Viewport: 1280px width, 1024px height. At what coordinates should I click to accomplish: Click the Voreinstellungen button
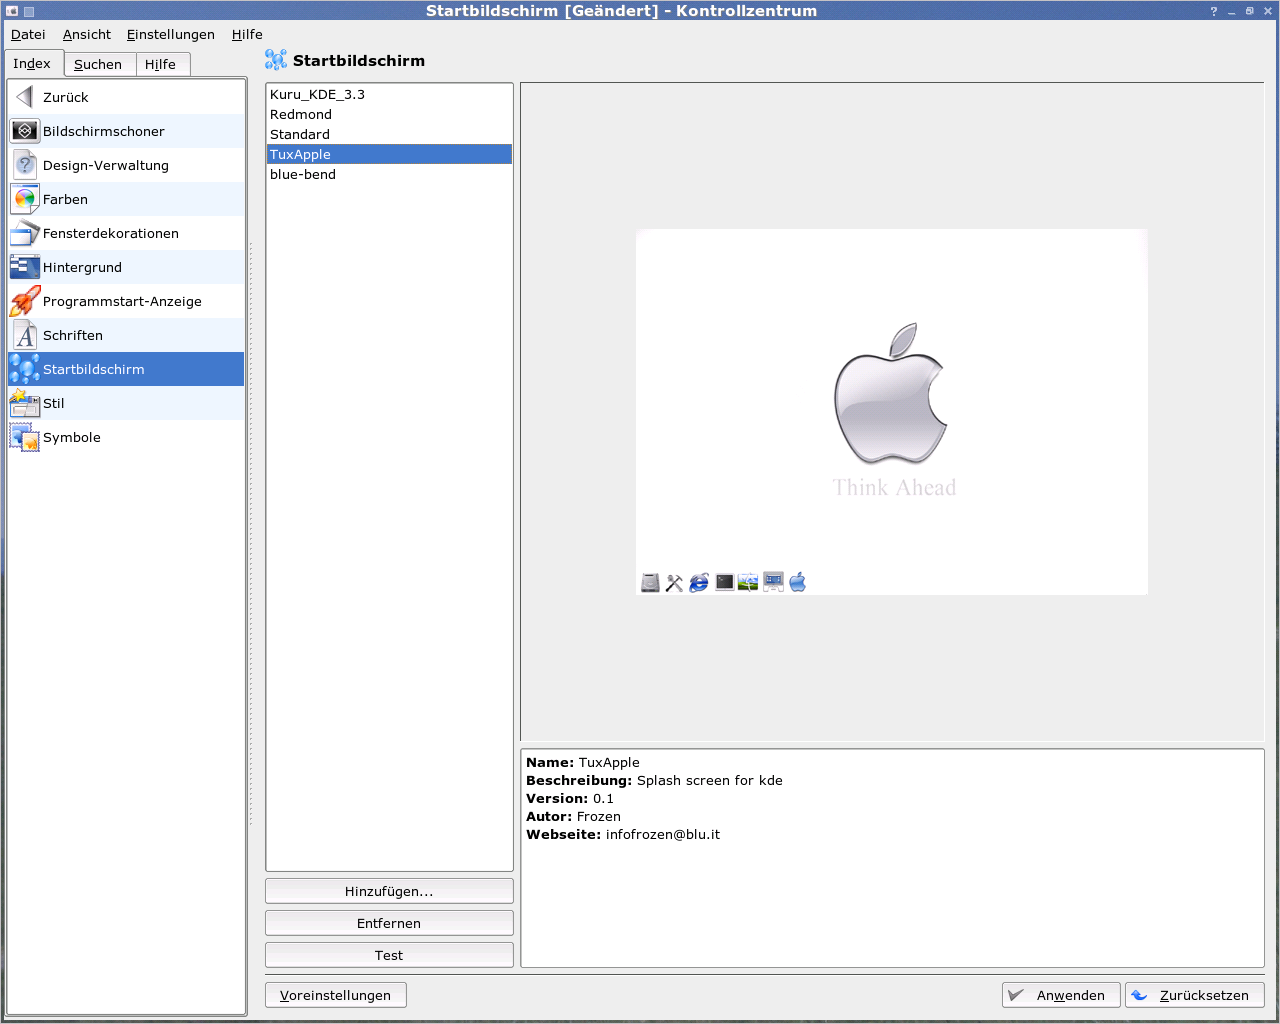click(336, 995)
